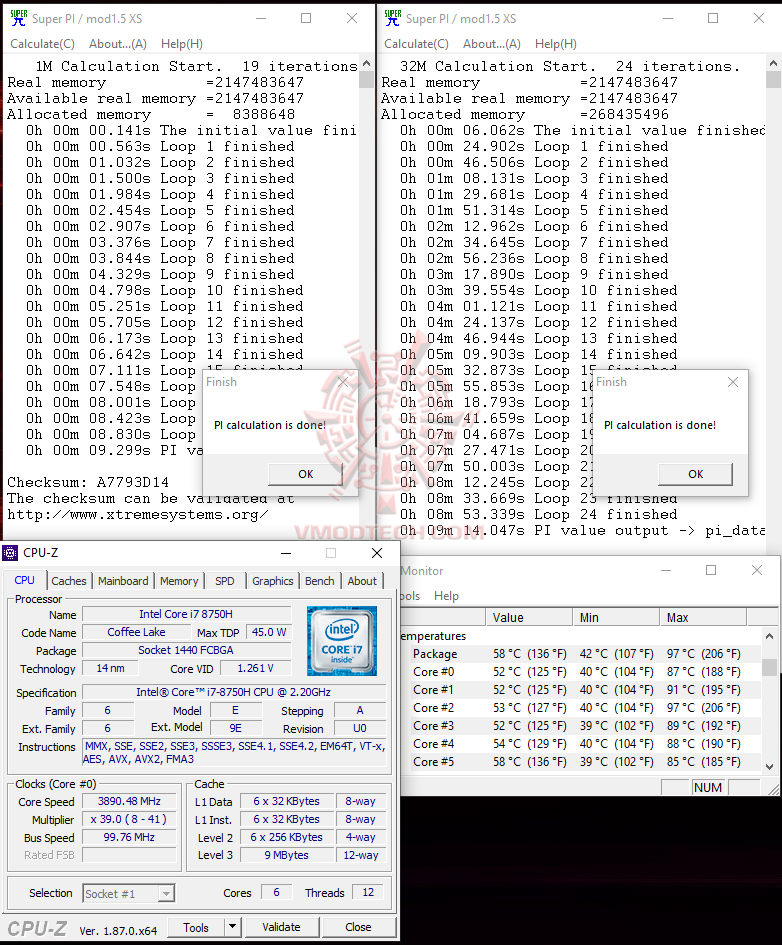Click the Intel Core i7 logo in CPU-Z
The image size is (782, 945).
tap(342, 641)
